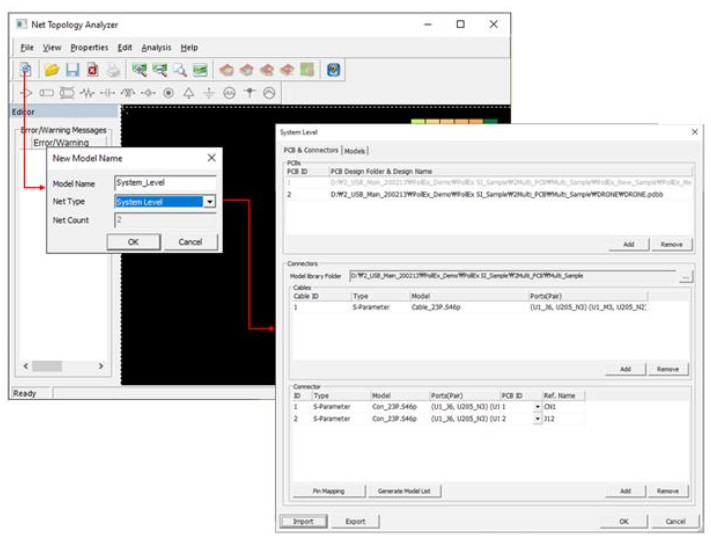This screenshot has width=711, height=537.
Task: Open PCB ID dropdown for connector J12
Action: (537, 419)
